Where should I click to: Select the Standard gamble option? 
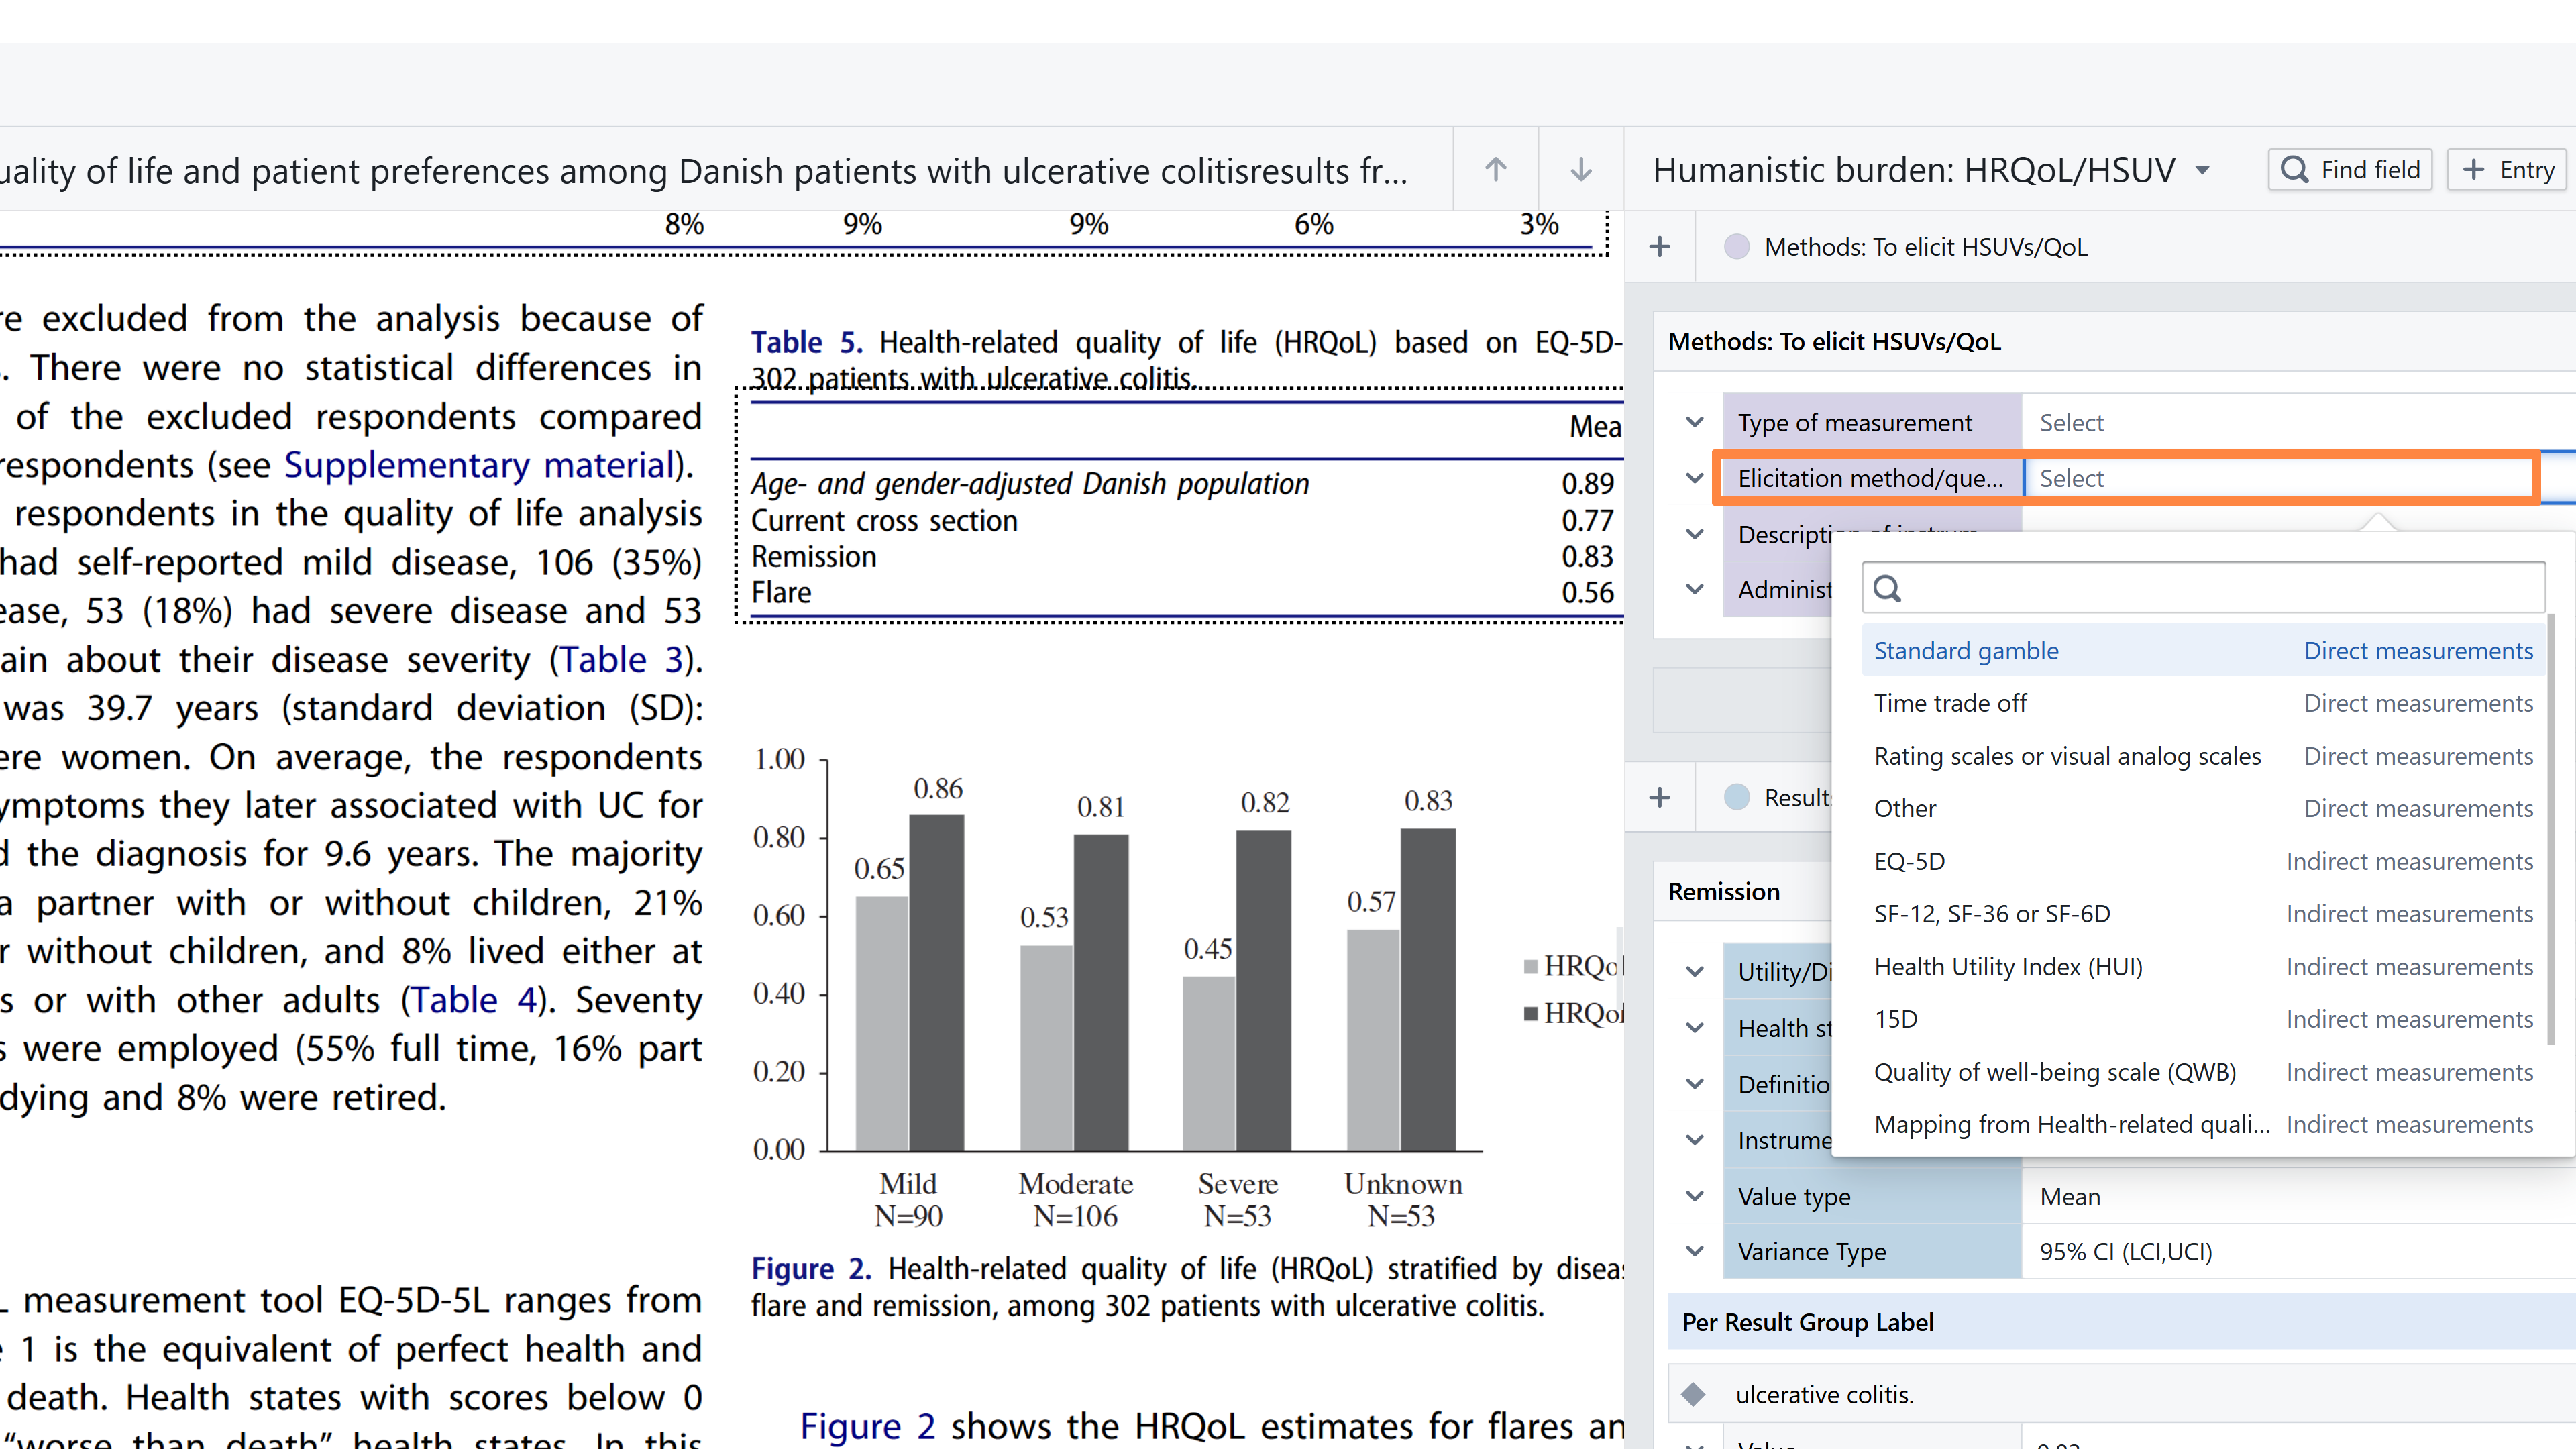(x=2203, y=651)
